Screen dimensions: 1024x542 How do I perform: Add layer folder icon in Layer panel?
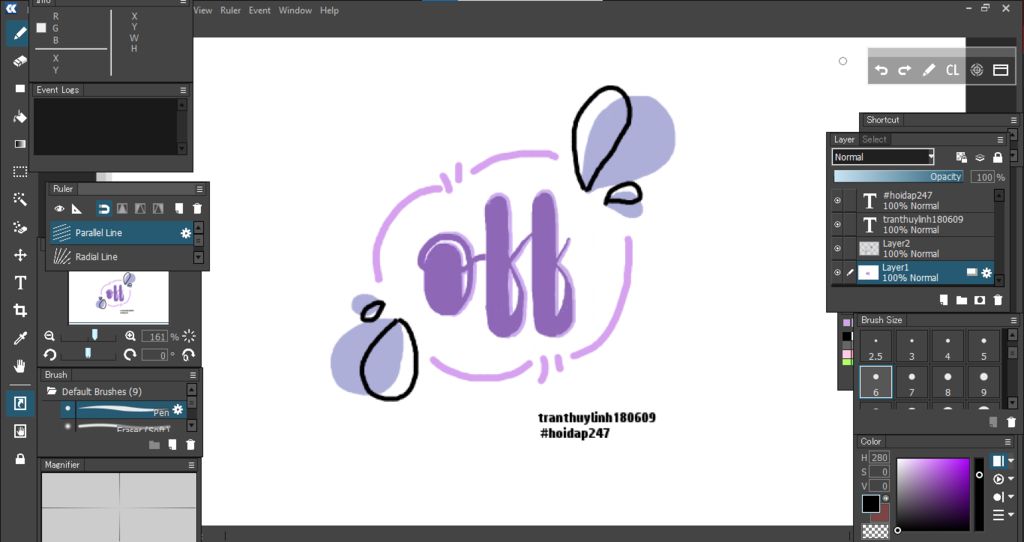pyautogui.click(x=961, y=300)
